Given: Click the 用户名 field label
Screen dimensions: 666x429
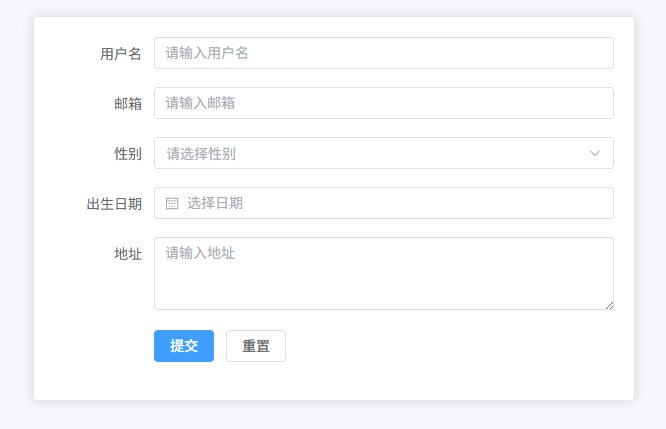Looking at the screenshot, I should pos(121,54).
